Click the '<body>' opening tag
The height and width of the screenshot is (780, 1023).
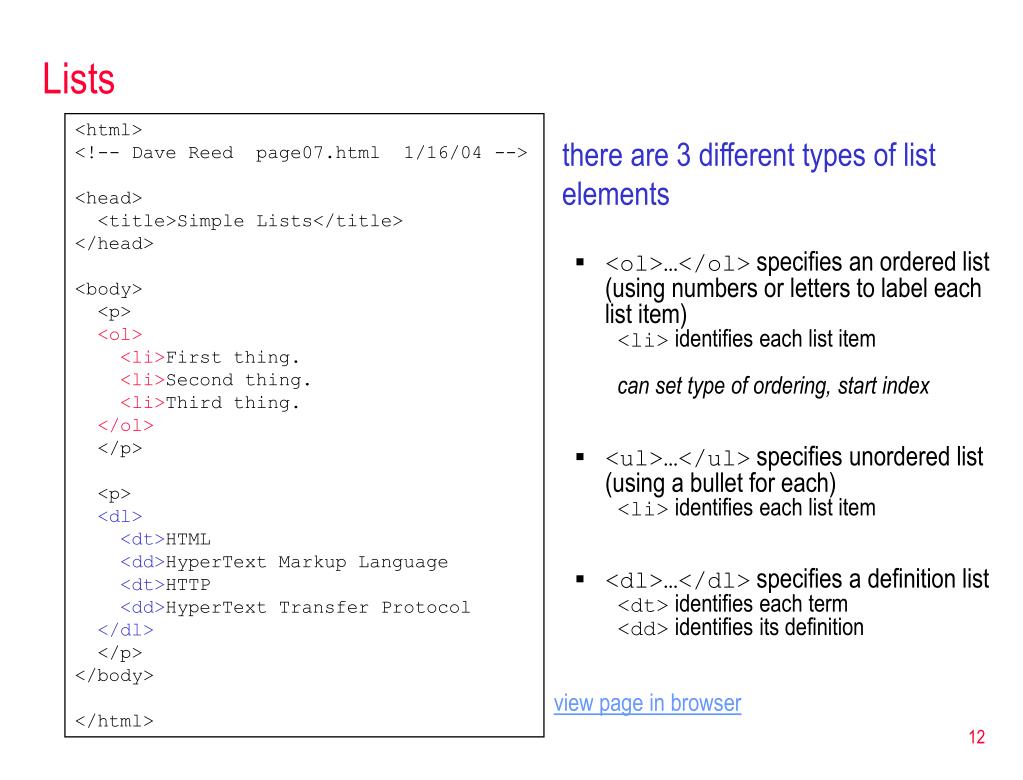point(108,289)
